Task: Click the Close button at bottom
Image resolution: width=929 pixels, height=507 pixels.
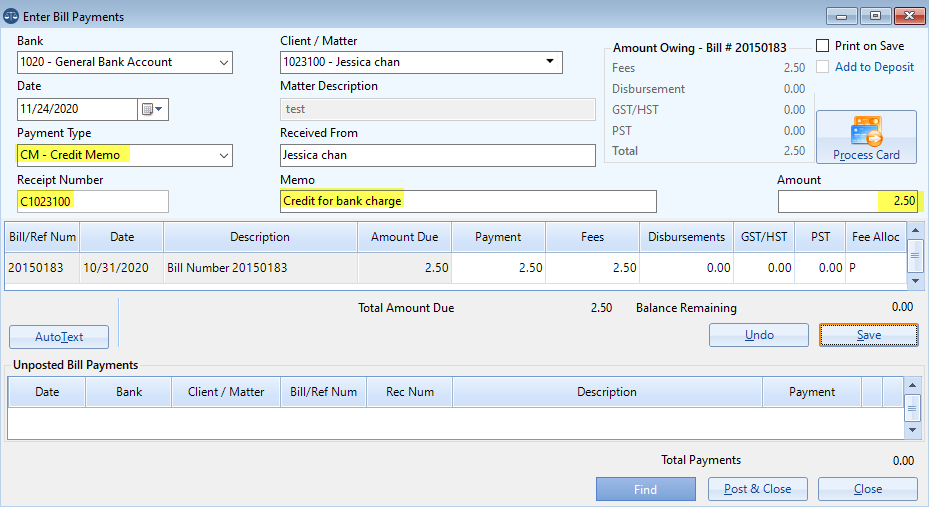Action: [x=868, y=489]
